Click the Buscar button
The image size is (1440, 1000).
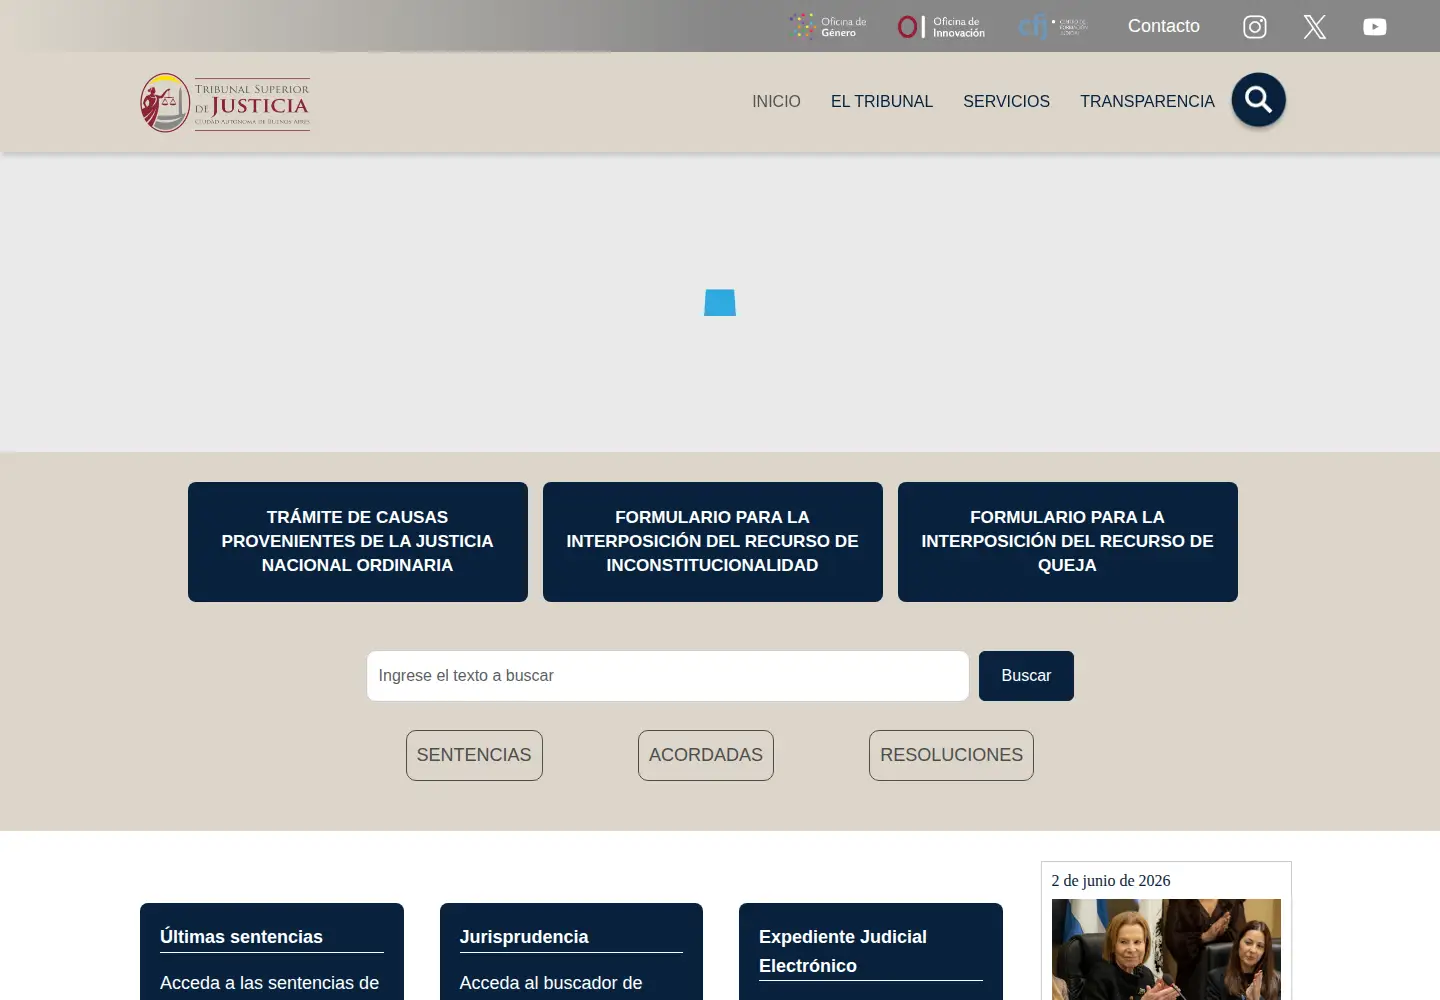point(1026,676)
